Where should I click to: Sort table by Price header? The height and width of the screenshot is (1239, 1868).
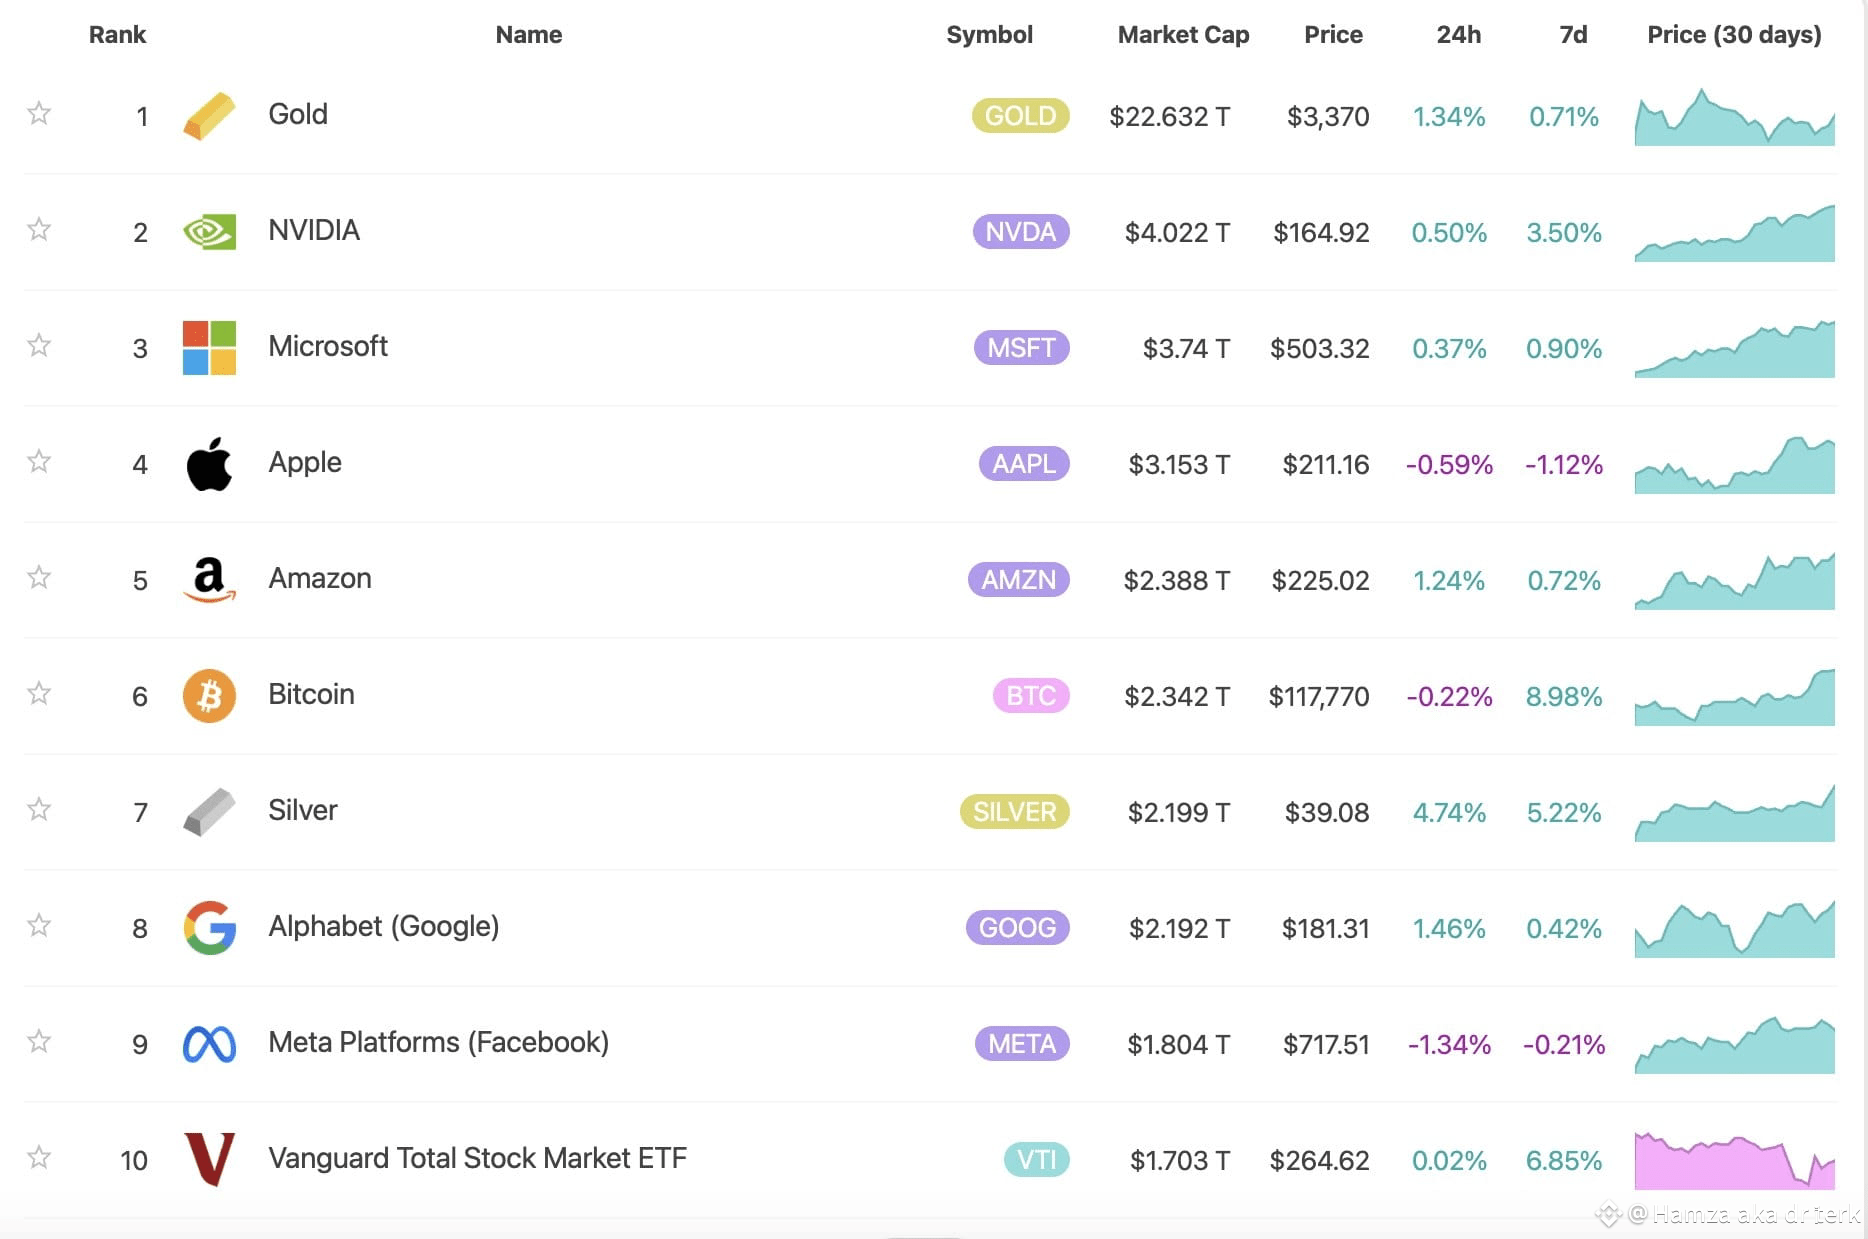(1333, 35)
